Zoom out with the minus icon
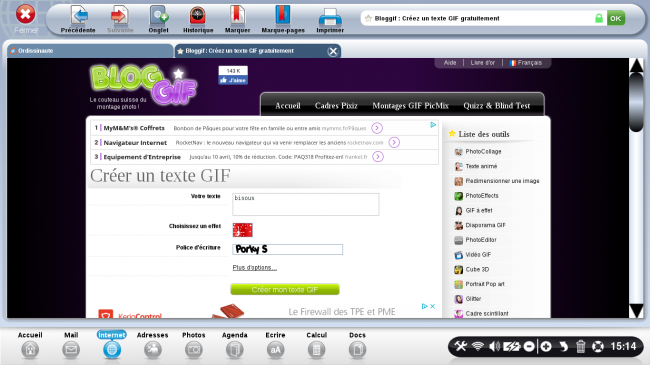 (x=529, y=346)
